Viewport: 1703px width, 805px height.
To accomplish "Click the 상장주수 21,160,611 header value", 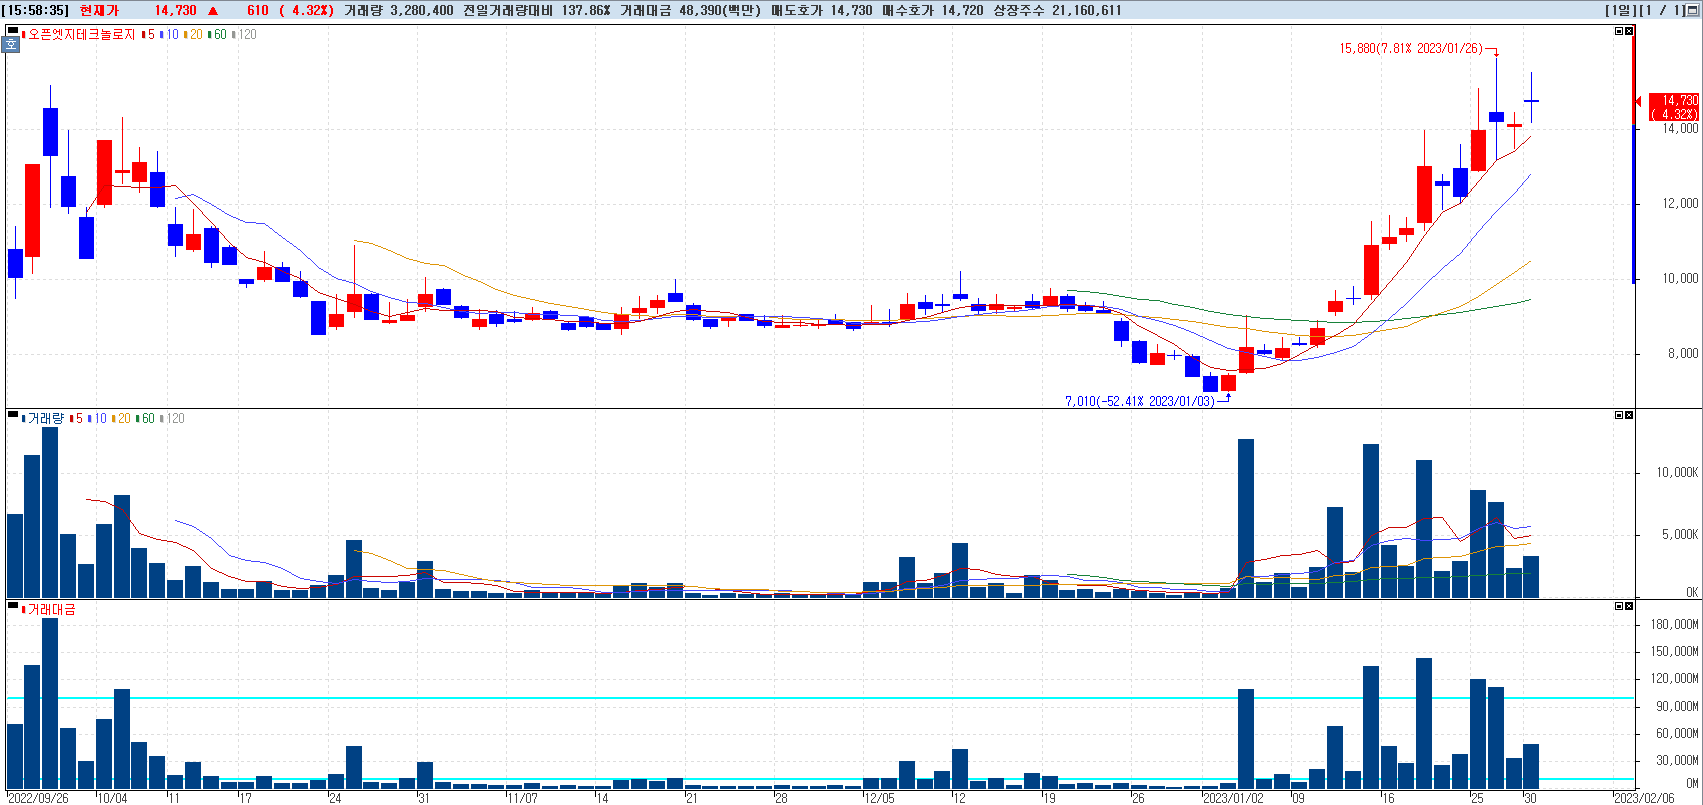I will (x=1057, y=10).
